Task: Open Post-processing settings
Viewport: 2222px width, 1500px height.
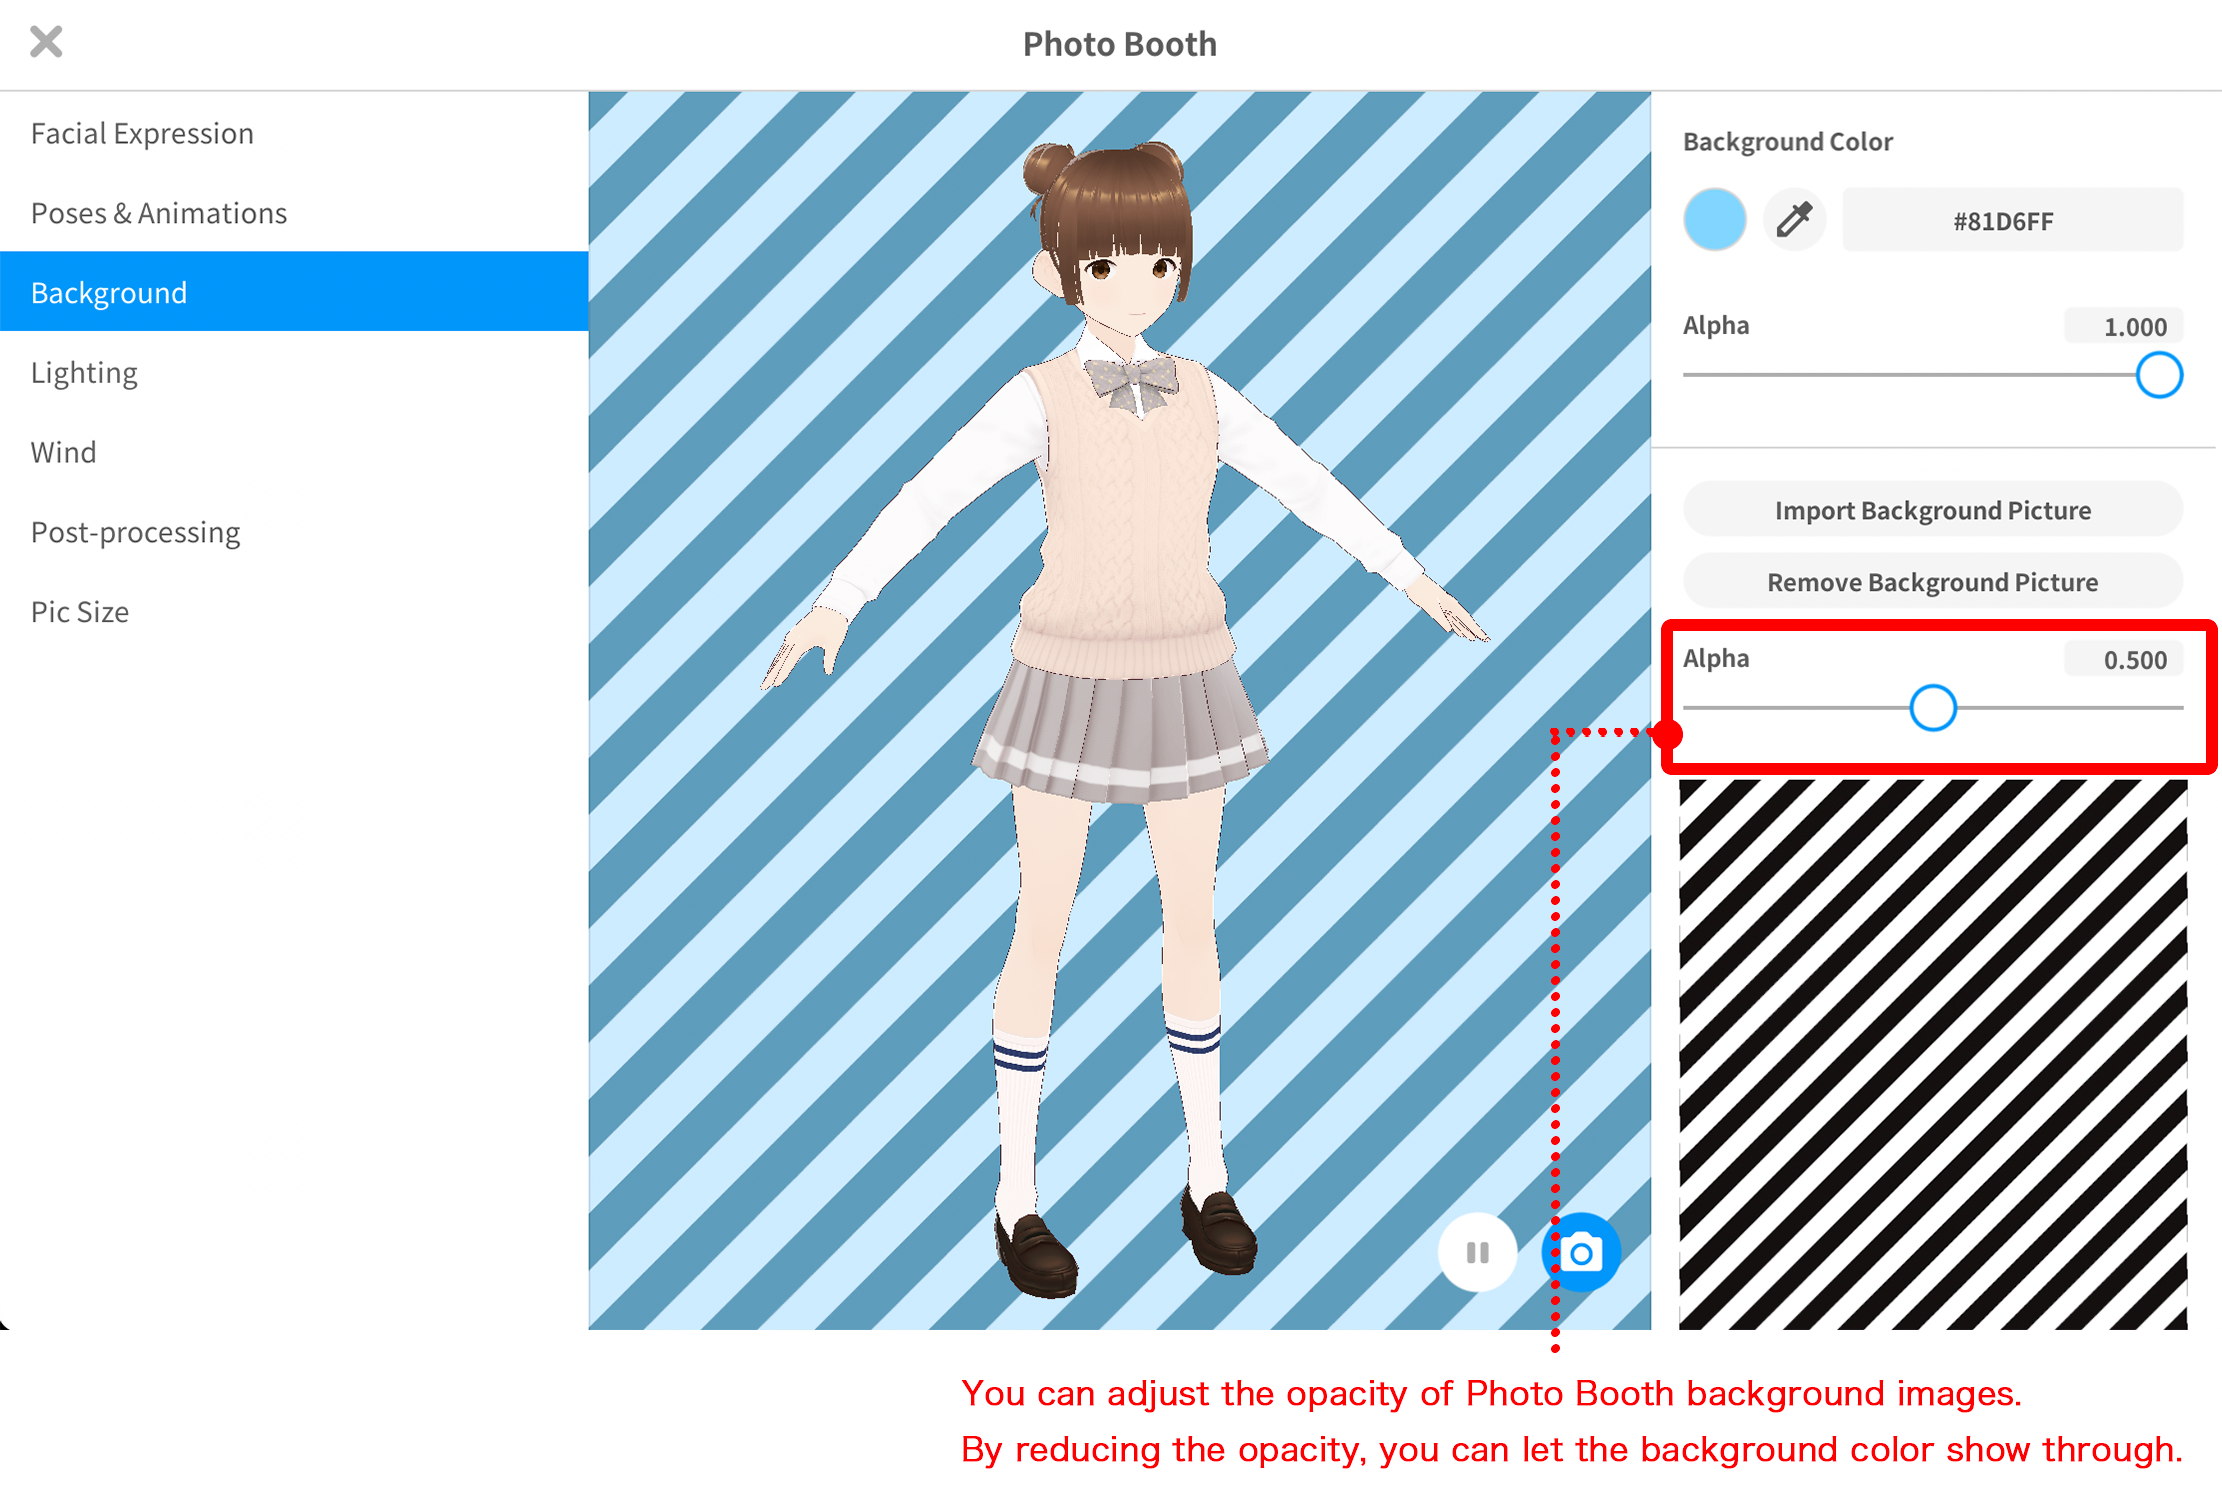Action: click(294, 531)
